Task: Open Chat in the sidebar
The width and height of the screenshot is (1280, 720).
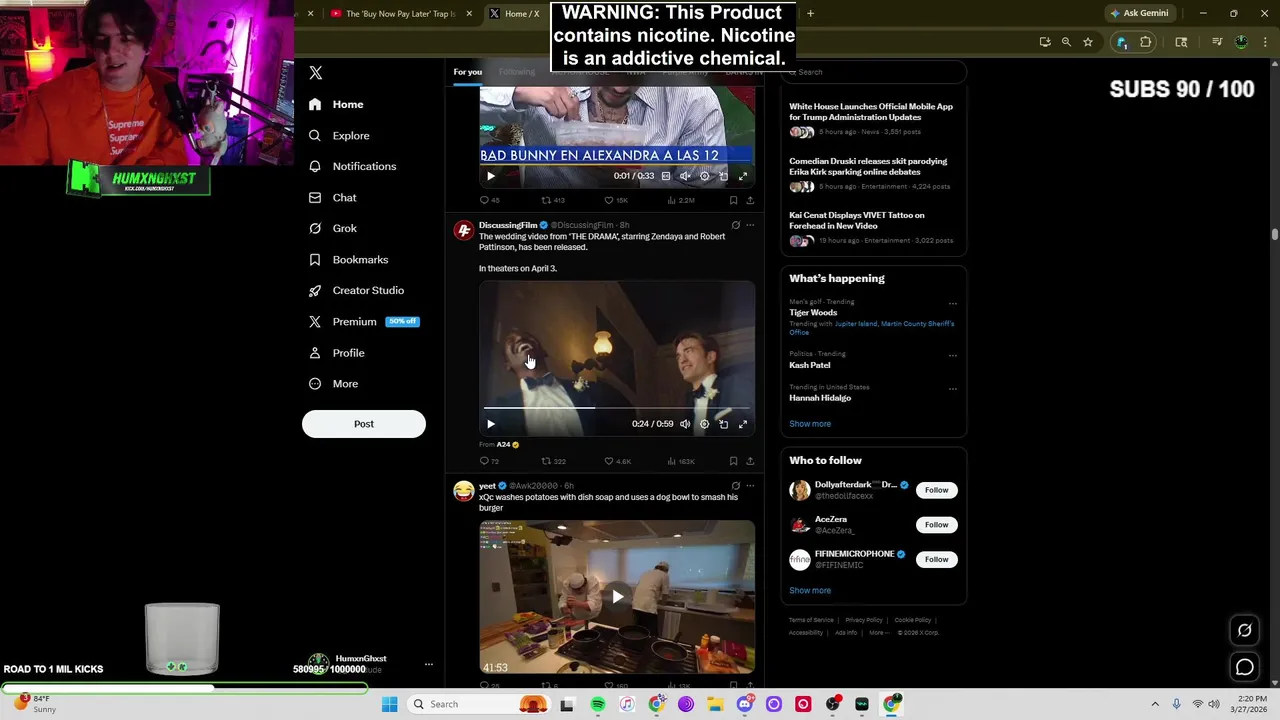Action: [x=332, y=198]
